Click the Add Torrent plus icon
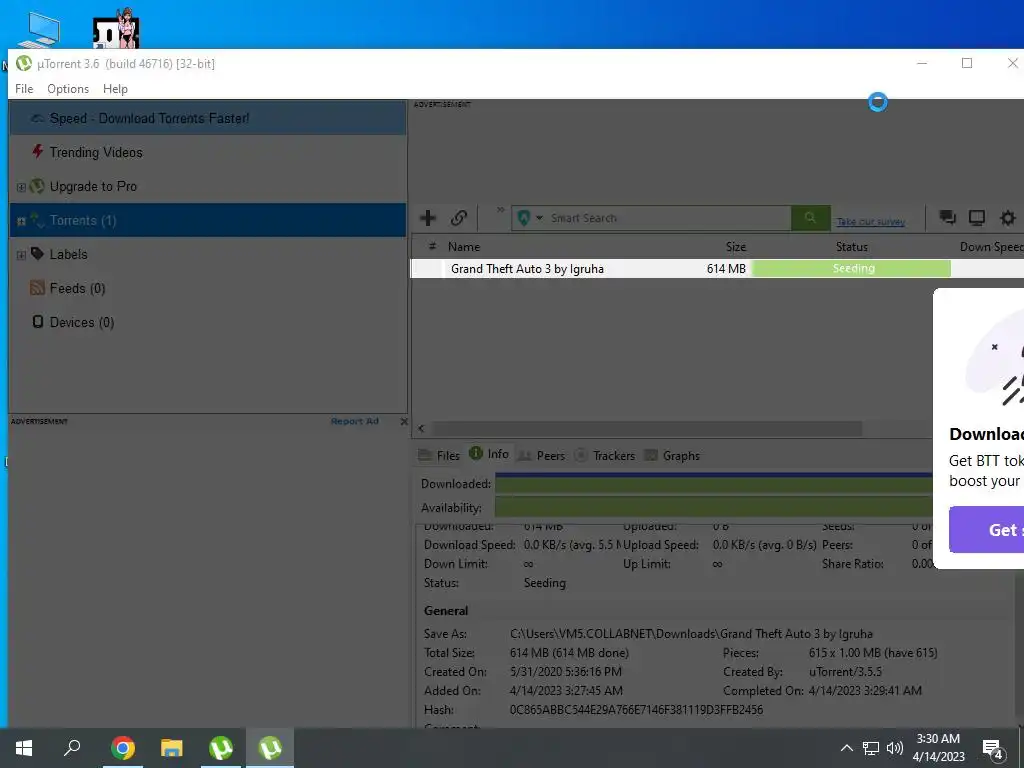This screenshot has width=1024, height=768. pyautogui.click(x=428, y=217)
